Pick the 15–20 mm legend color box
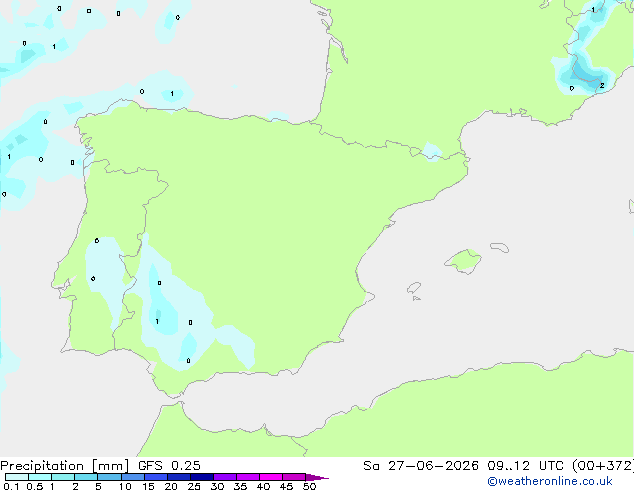This screenshot has width=634, height=490. 156,477
